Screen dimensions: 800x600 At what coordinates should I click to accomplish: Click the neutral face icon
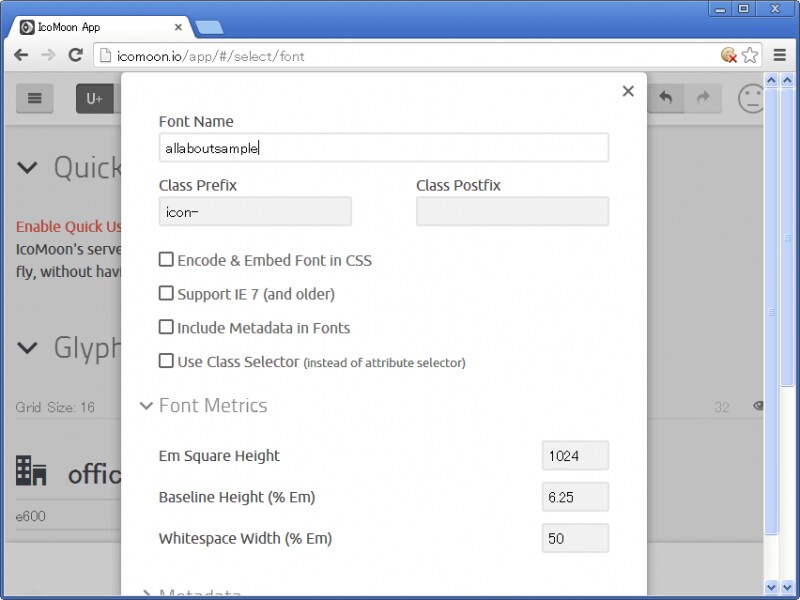pos(751,98)
